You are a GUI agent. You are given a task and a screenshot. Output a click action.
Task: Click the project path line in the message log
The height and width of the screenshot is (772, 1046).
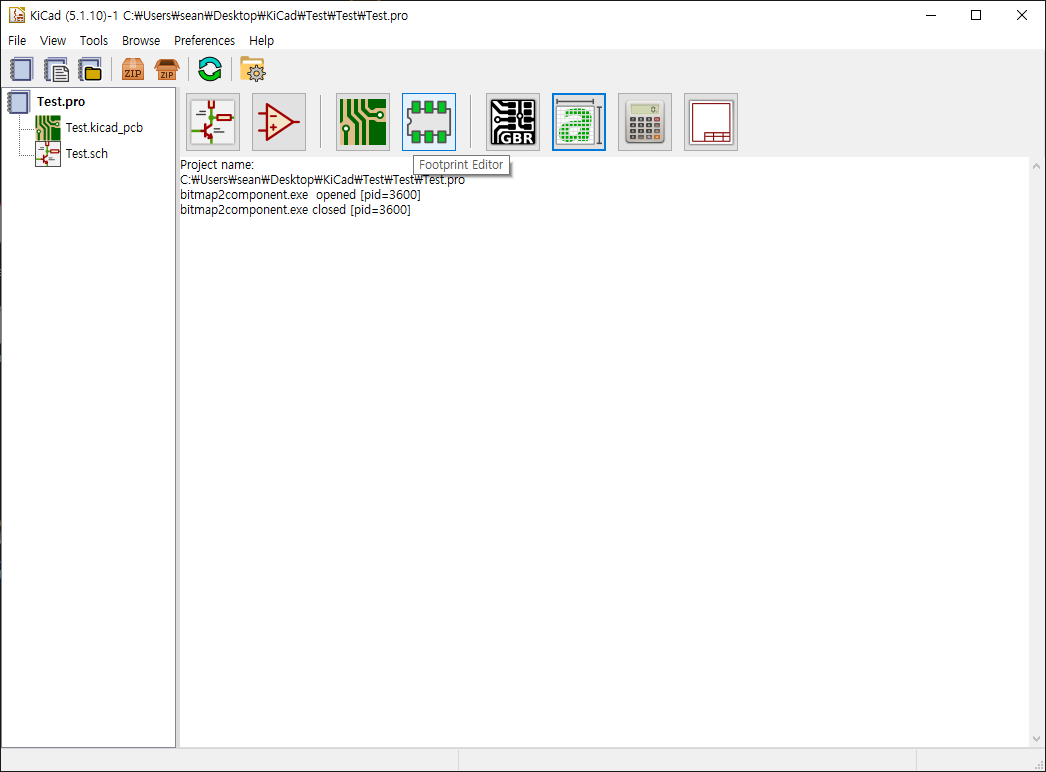(322, 179)
